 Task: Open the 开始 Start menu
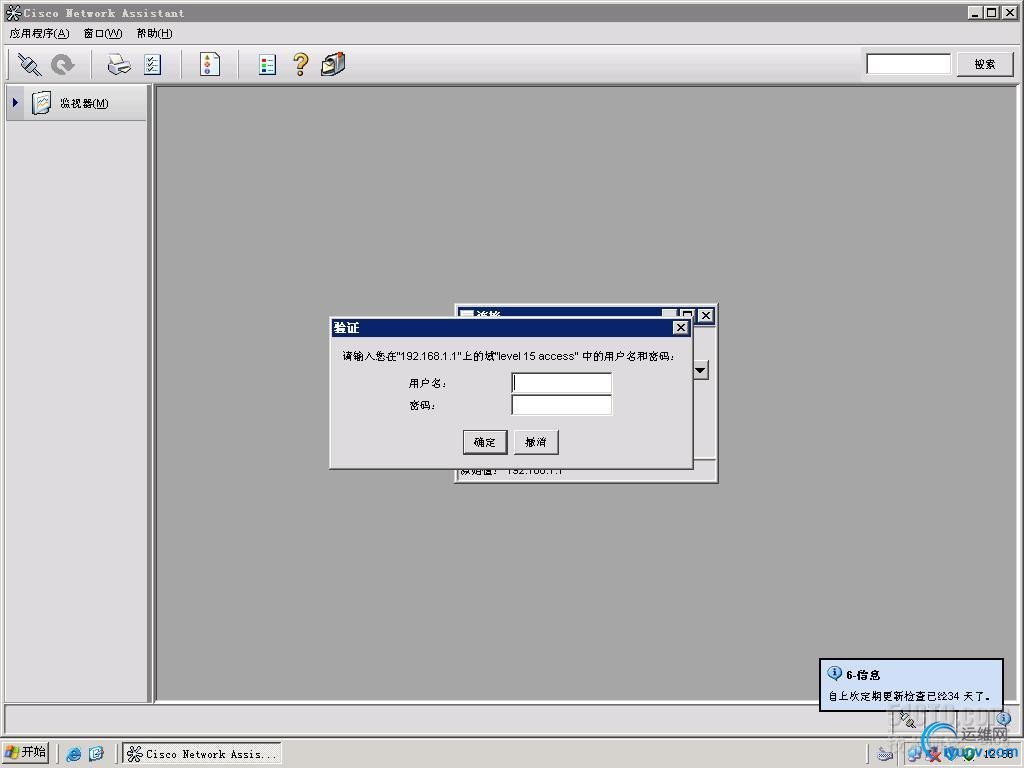click(x=25, y=752)
